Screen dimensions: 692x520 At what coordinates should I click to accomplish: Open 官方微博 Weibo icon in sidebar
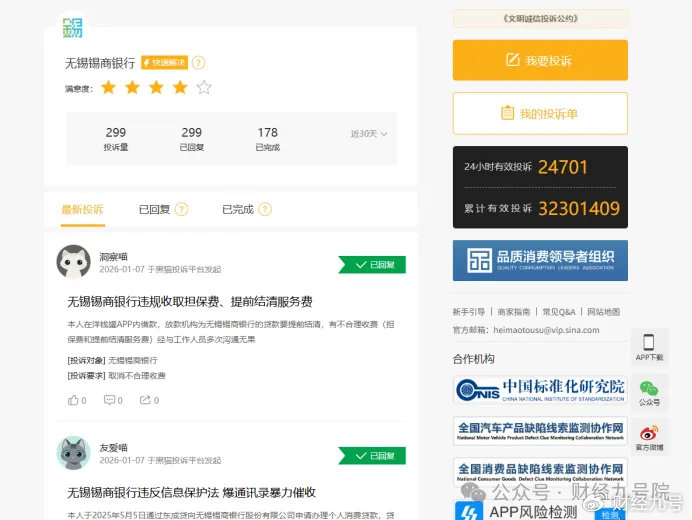[x=649, y=436]
